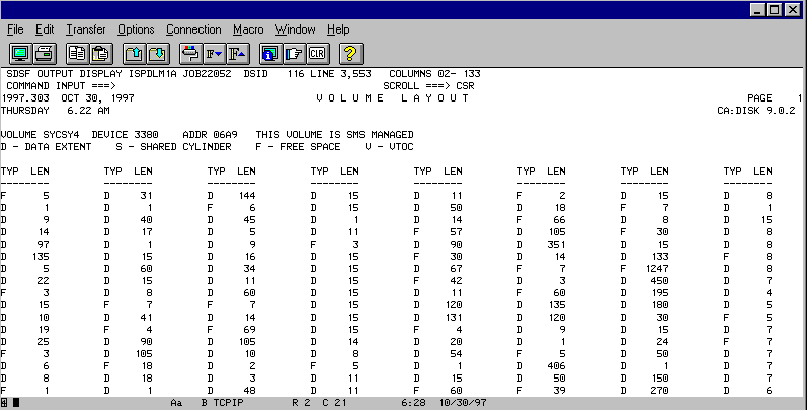Click the ADDR 06A9 text
The height and width of the screenshot is (410, 807).
(x=210, y=135)
